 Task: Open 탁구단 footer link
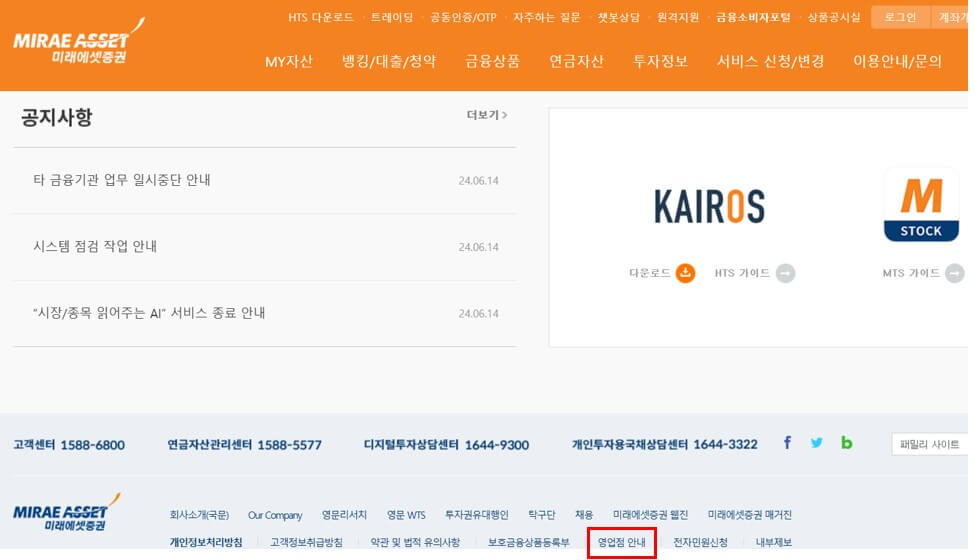(541, 515)
